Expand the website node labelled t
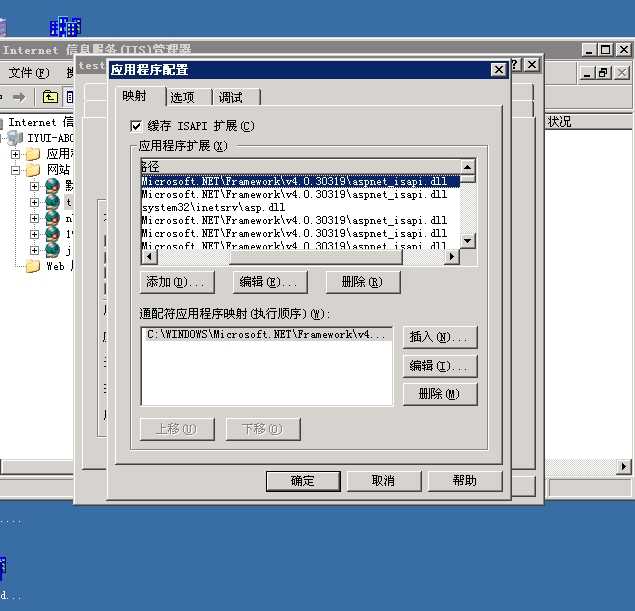 pyautogui.click(x=34, y=202)
